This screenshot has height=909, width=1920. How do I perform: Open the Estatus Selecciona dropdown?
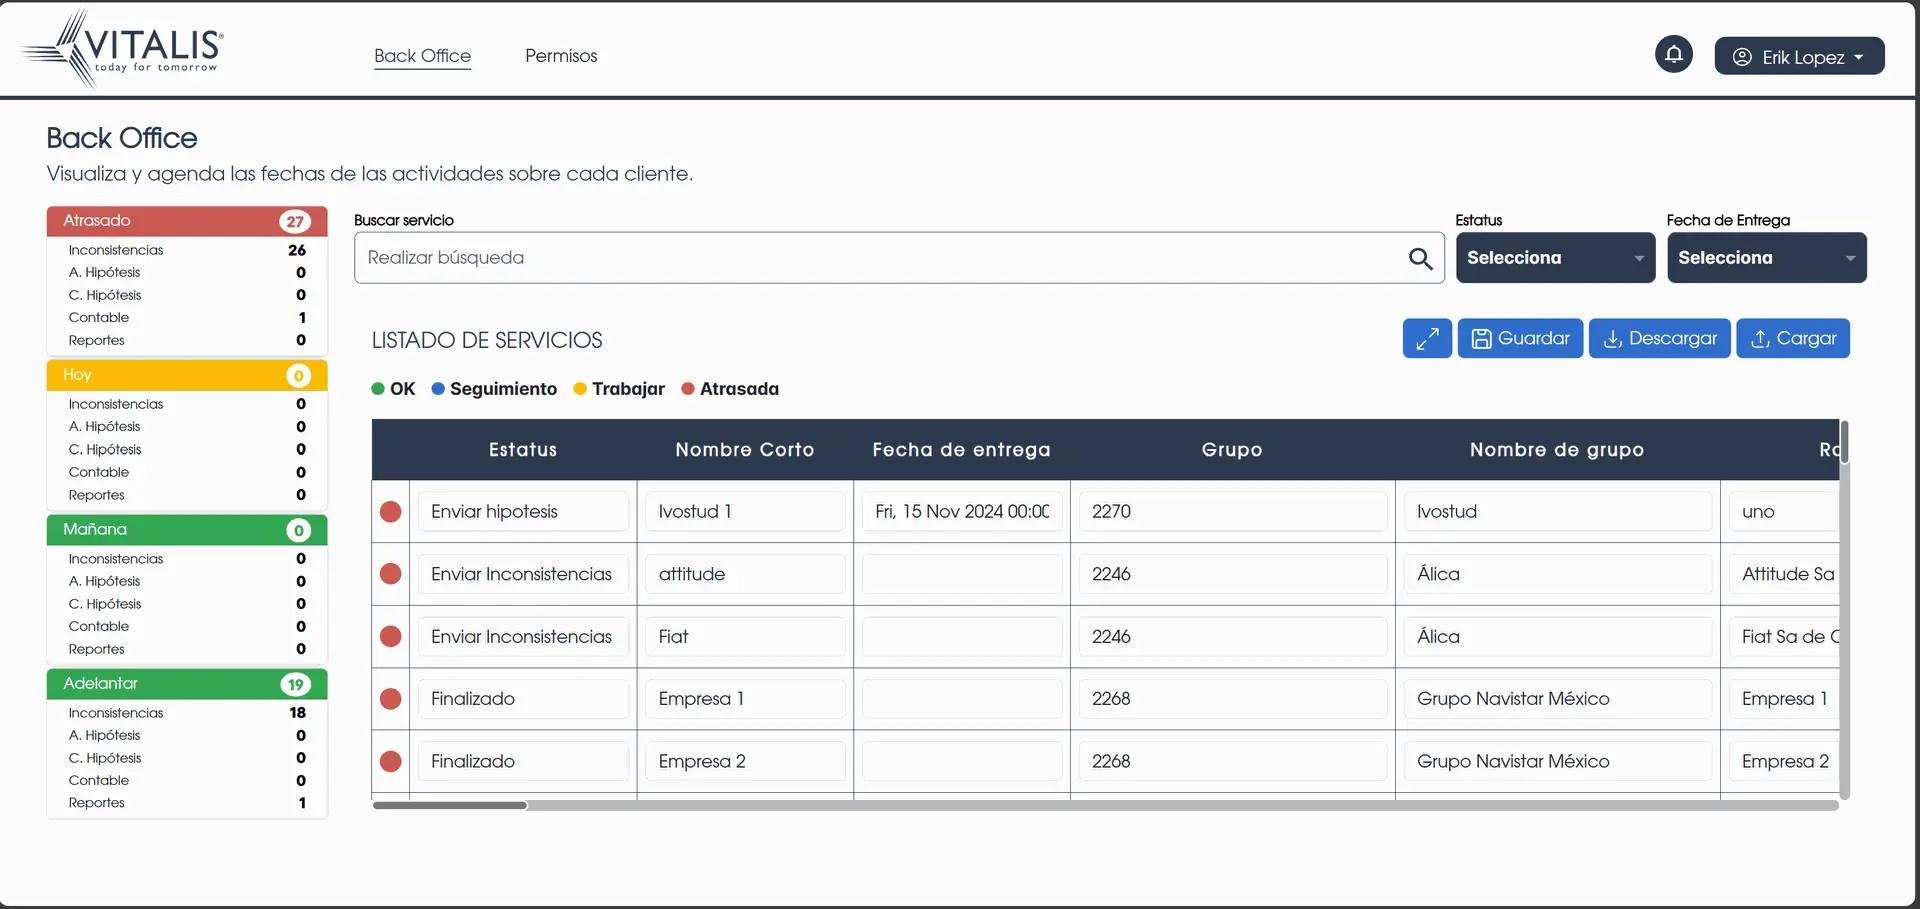[x=1554, y=258]
